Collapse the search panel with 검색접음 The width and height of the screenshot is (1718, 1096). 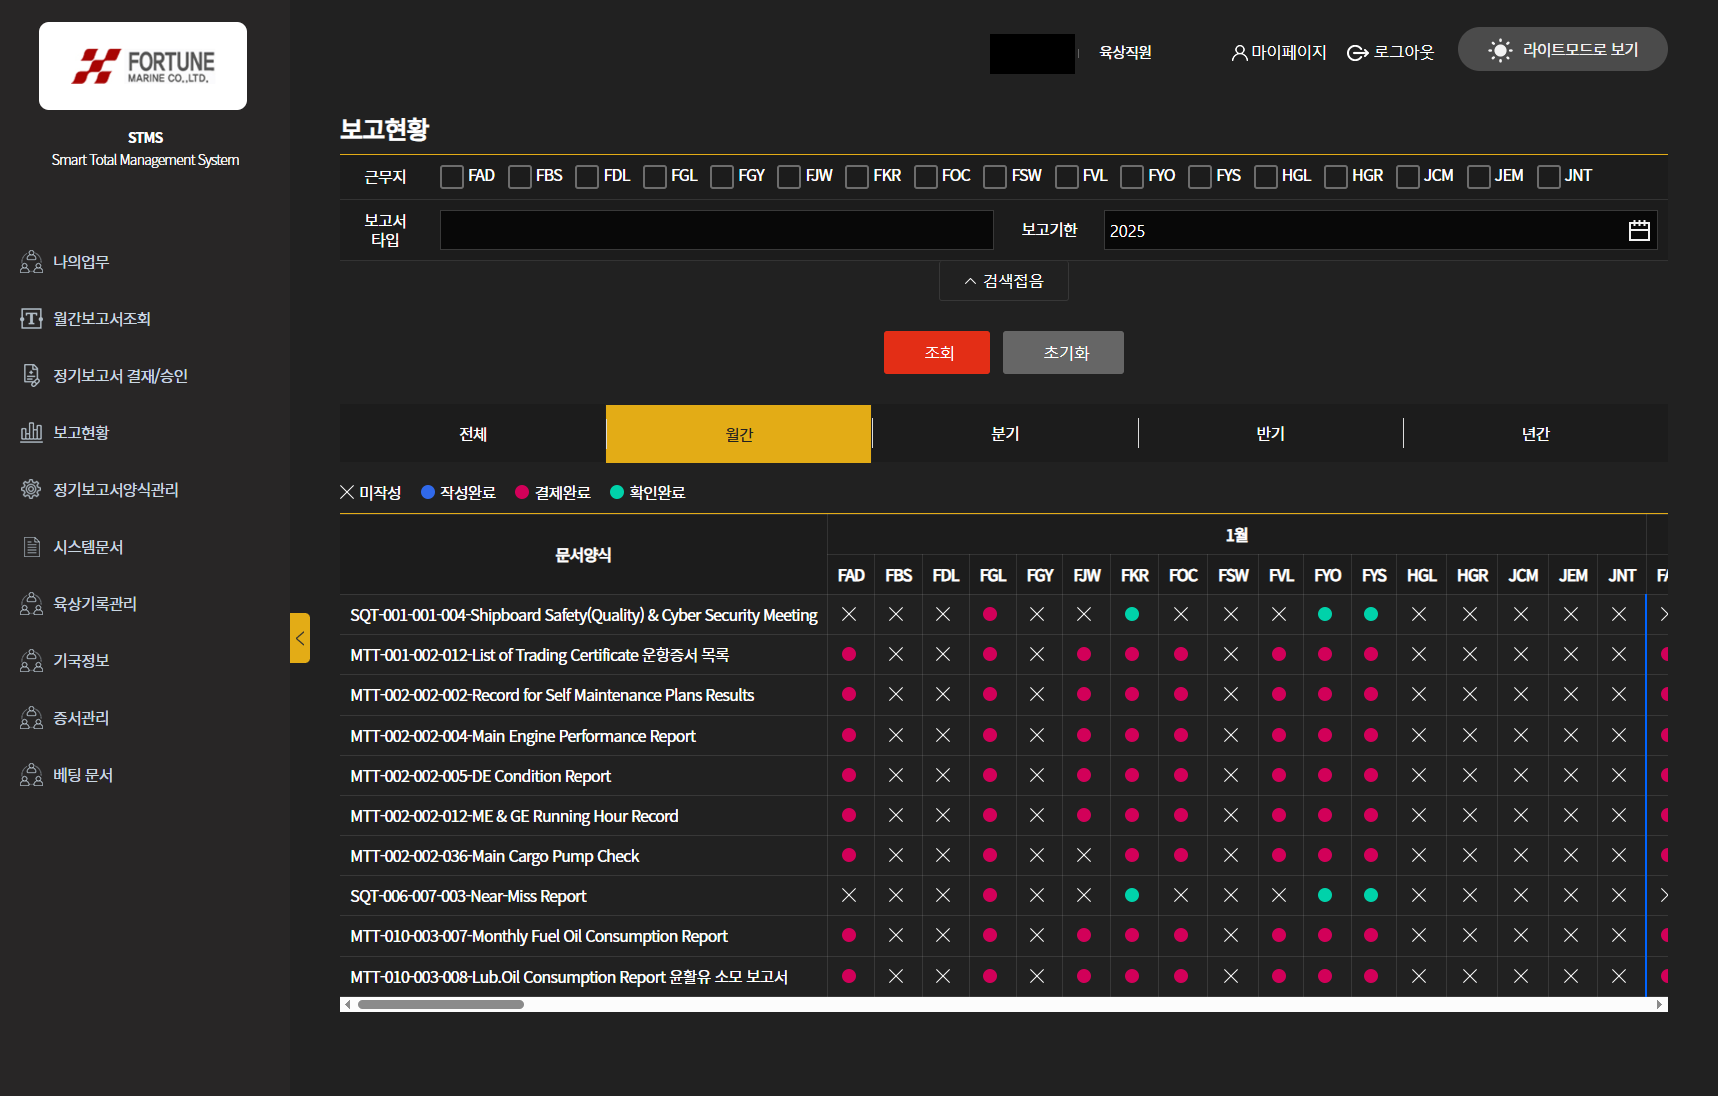coord(1003,281)
